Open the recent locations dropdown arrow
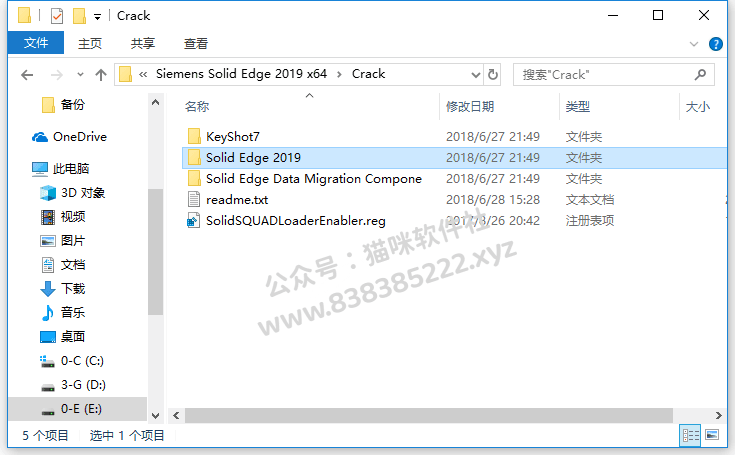The image size is (735, 455). tap(80, 75)
